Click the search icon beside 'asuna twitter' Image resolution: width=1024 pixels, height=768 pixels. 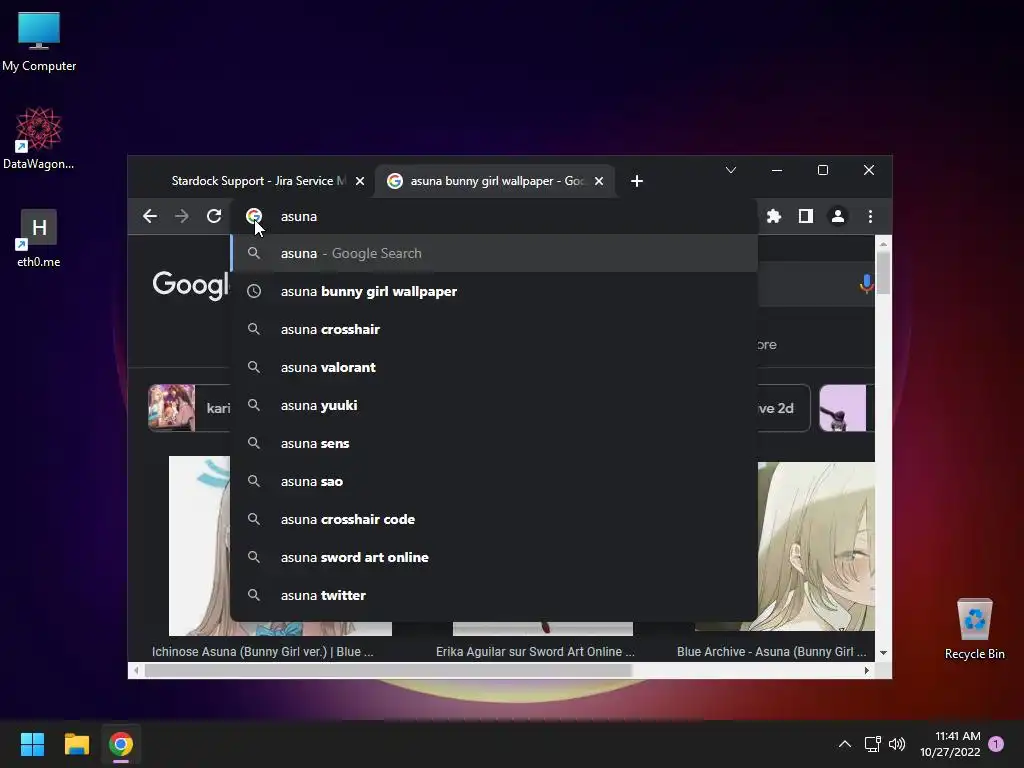click(x=254, y=595)
